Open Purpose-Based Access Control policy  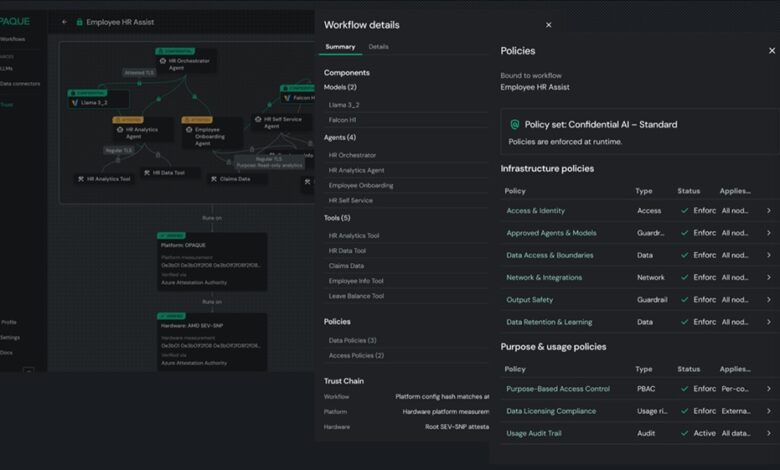pos(558,389)
